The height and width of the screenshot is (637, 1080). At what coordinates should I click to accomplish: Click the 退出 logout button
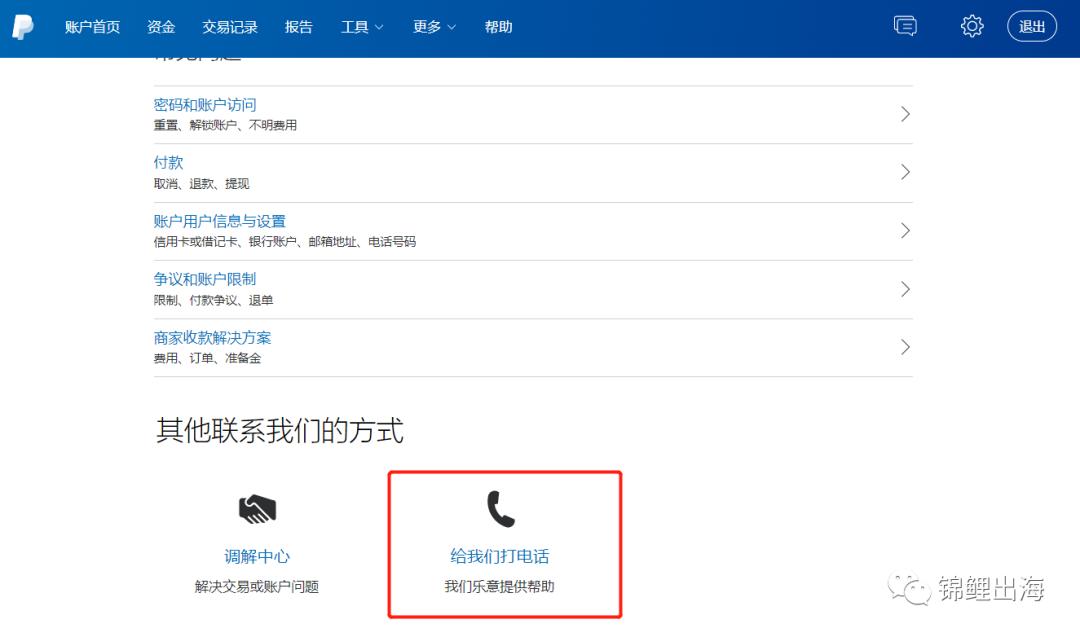[x=1032, y=26]
